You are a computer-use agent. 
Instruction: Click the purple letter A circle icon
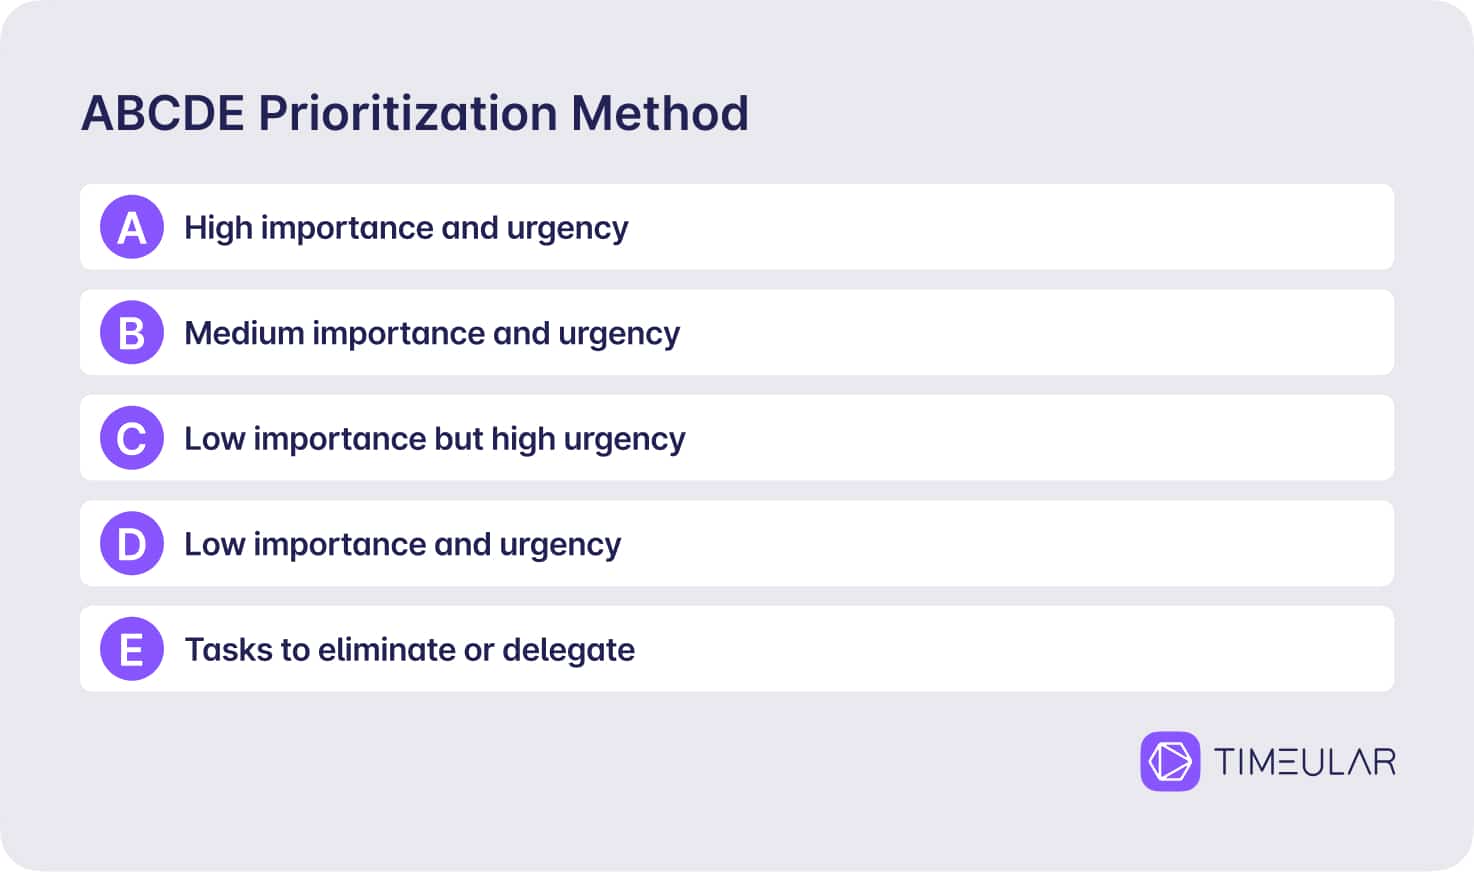[132, 227]
